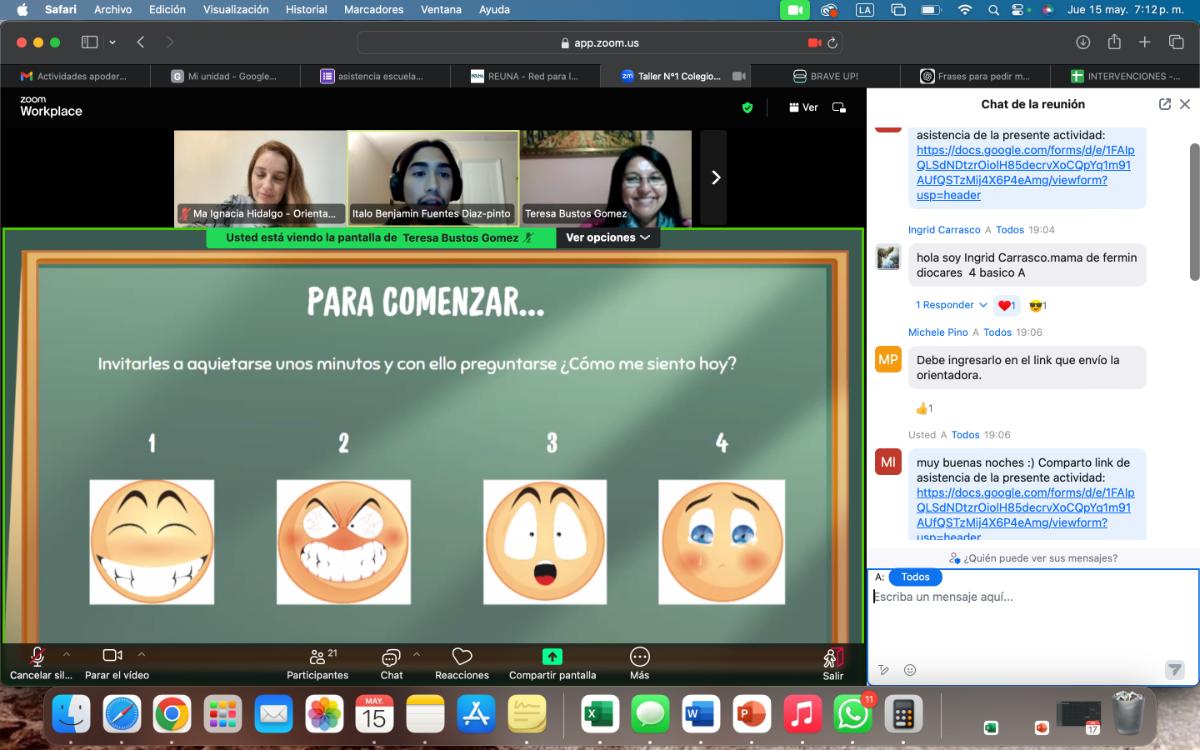The image size is (1200, 750).
Task: Toggle the Chat panel button
Action: click(x=391, y=657)
